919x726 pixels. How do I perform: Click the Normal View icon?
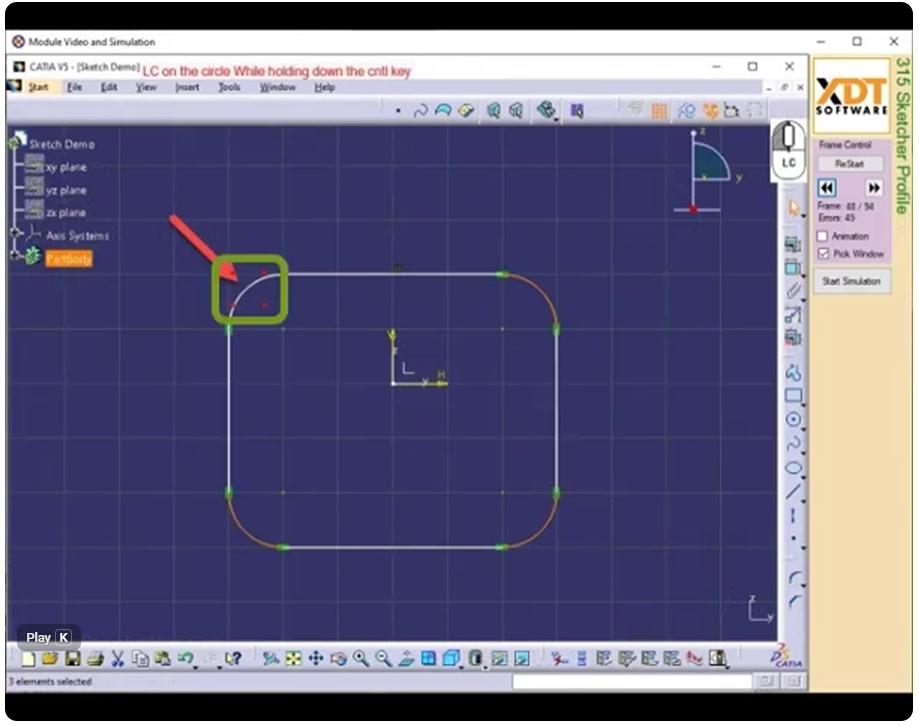(406, 659)
